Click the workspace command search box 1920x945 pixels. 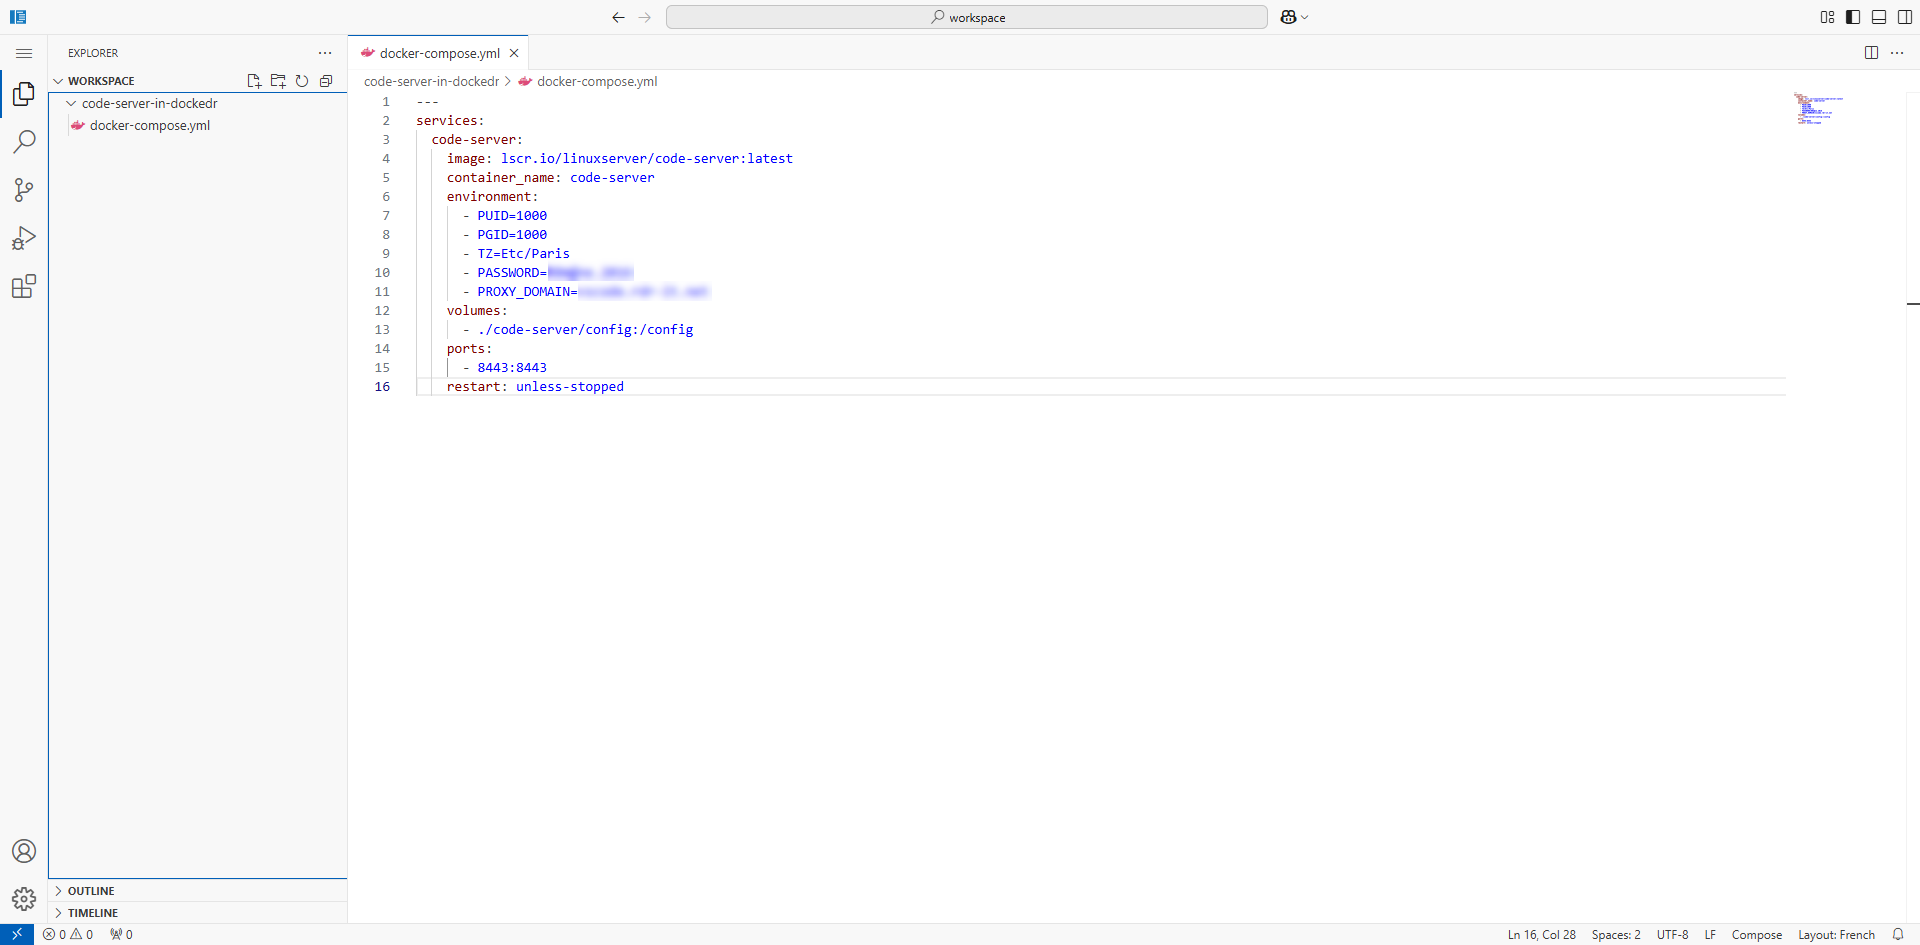click(x=966, y=17)
